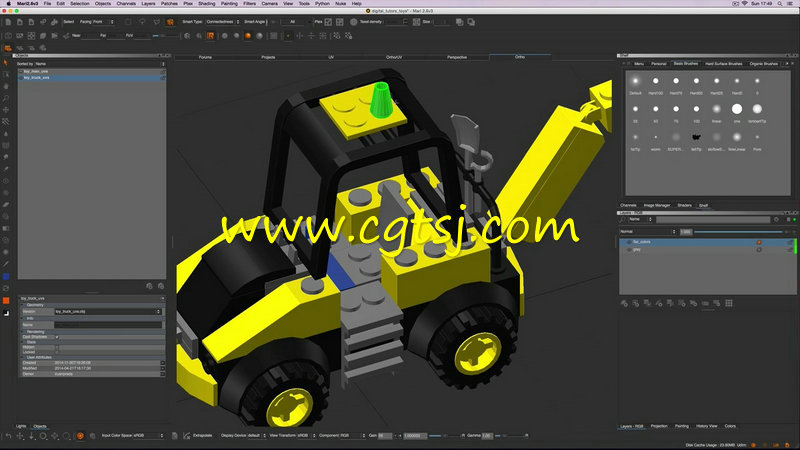Open the Image Manager tab
Screen dimensions: 800x450
click(657, 205)
